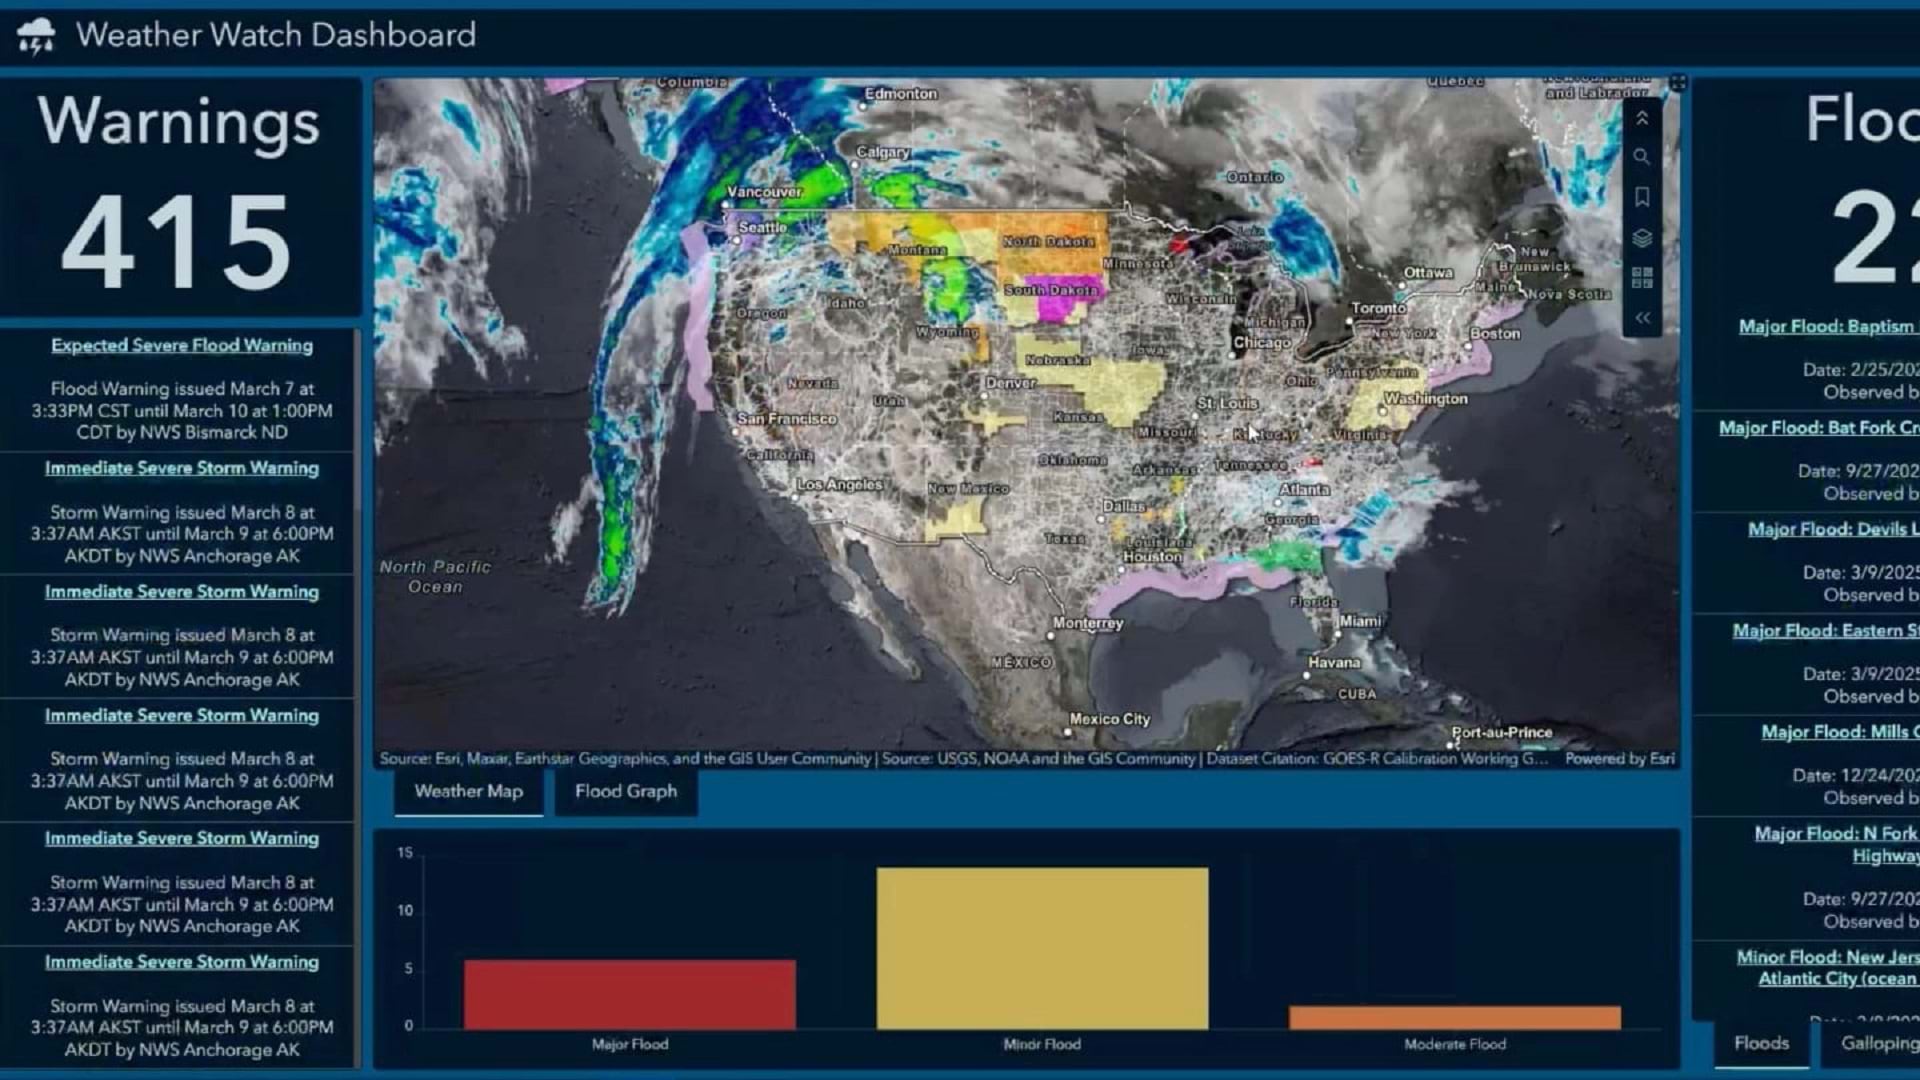Open the Expected Severe Flood Warning details
Screen dimensions: 1920x1080
(181, 345)
